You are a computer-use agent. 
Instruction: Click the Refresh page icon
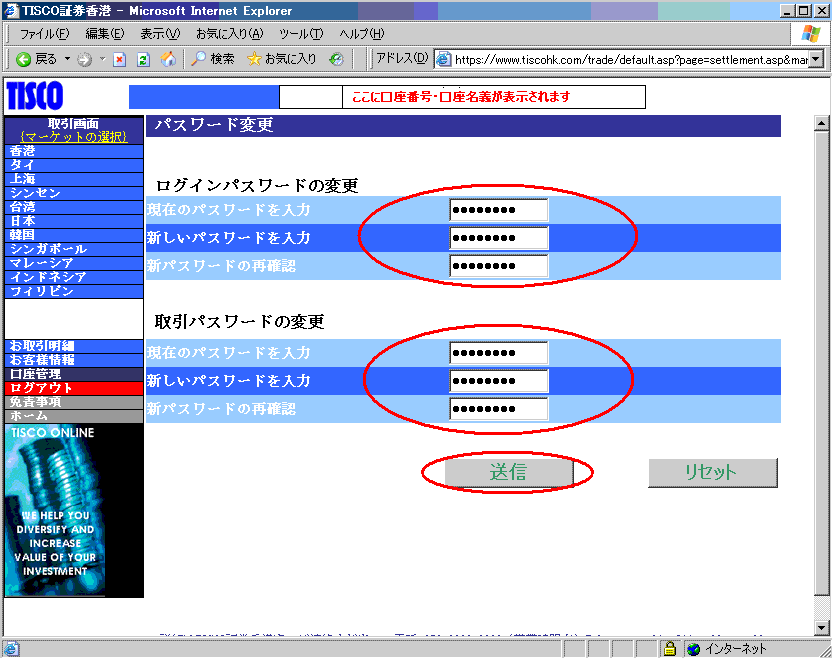point(143,59)
